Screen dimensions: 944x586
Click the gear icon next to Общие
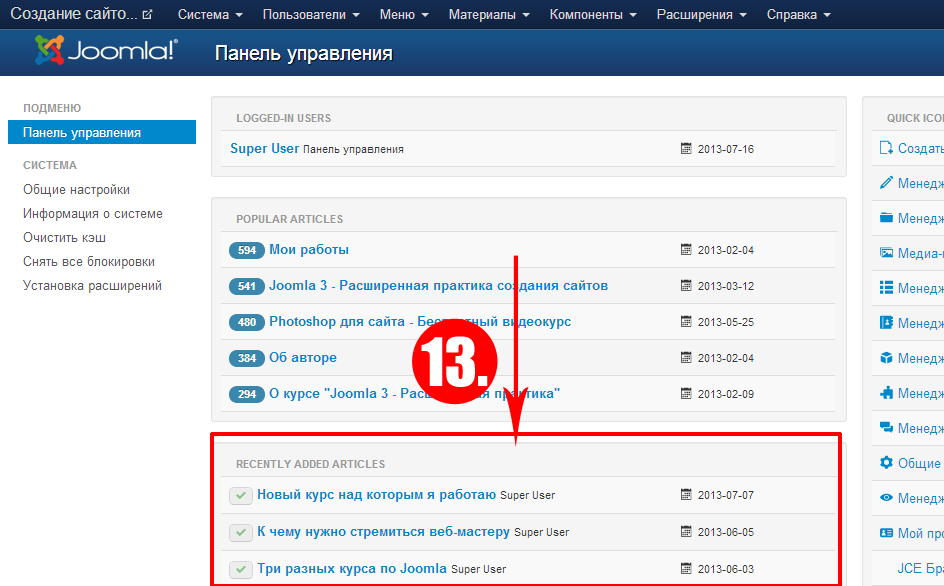click(886, 463)
